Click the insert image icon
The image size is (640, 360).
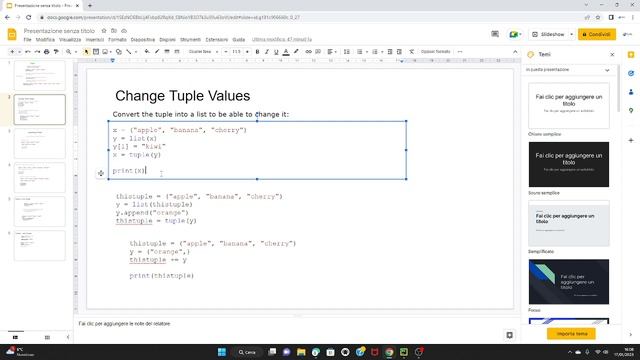105,52
